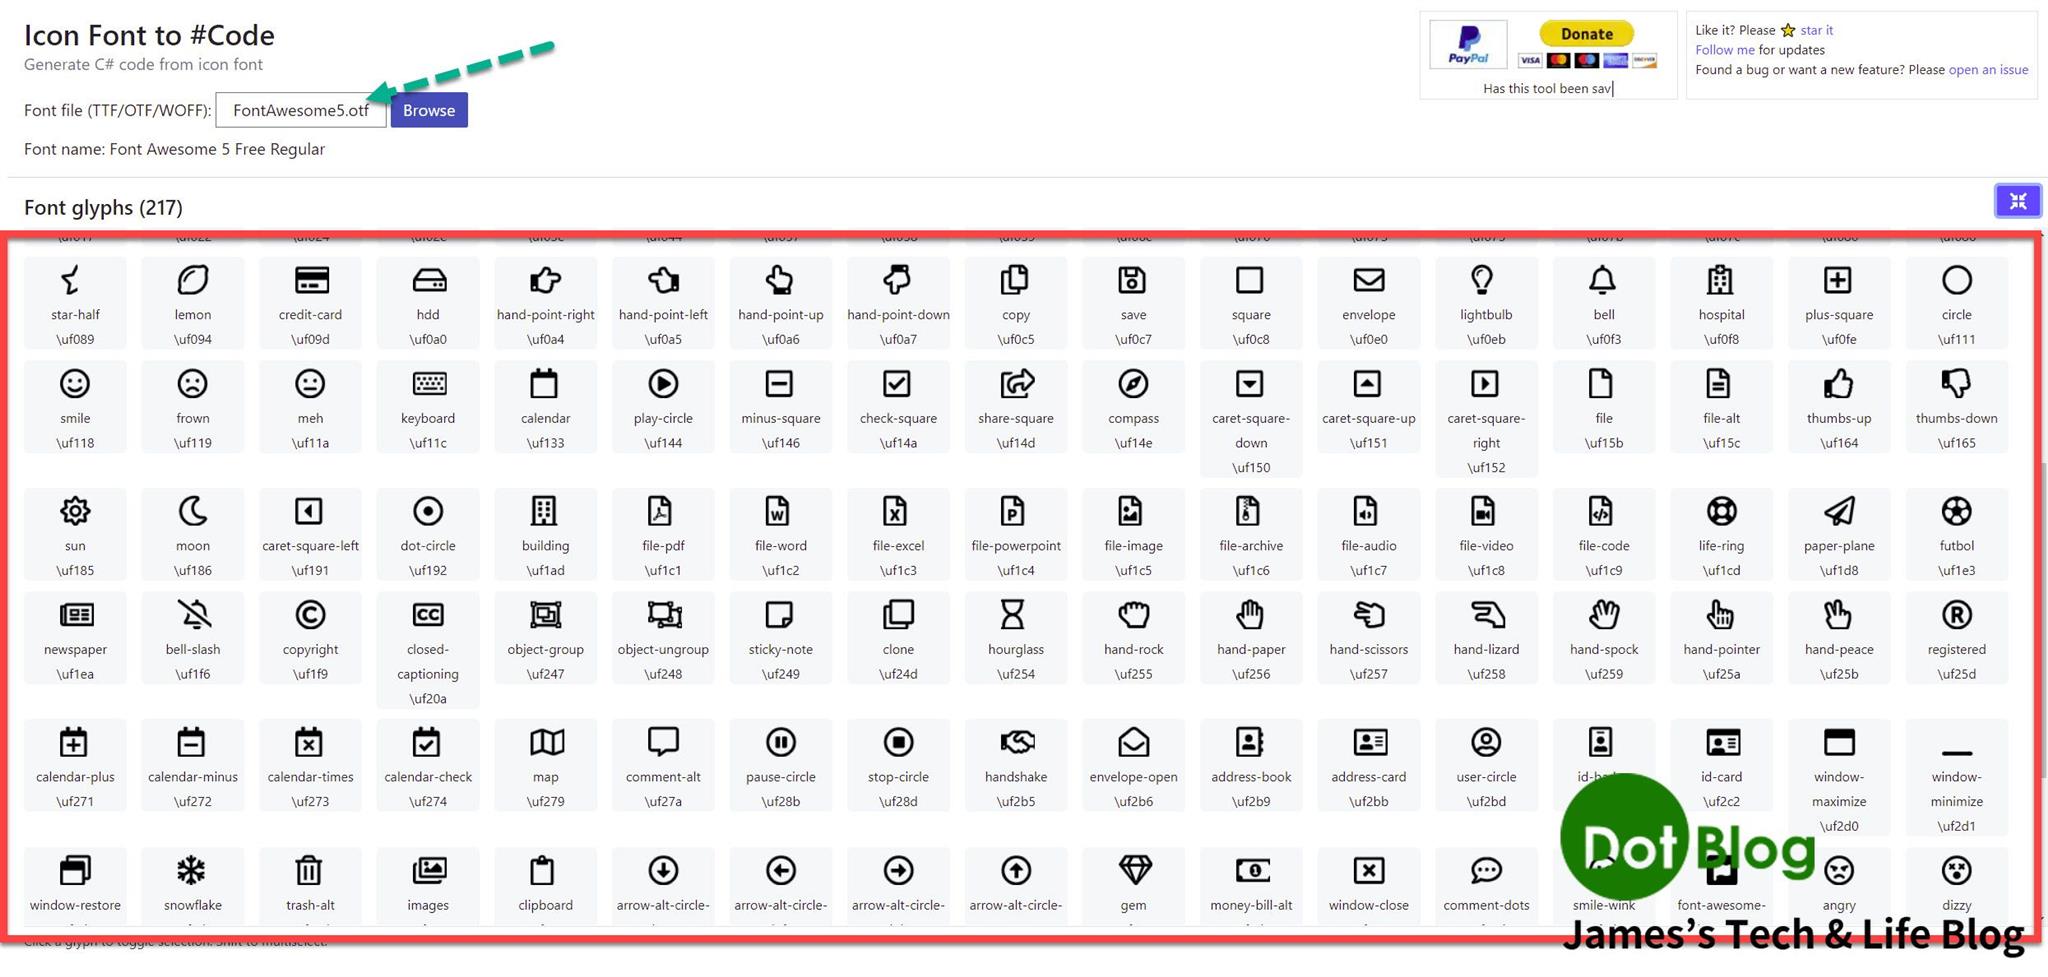Click the Donate button
This screenshot has width=2048, height=977.
(x=1585, y=33)
